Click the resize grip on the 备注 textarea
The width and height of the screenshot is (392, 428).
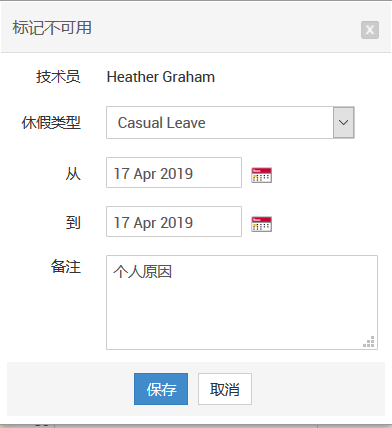[x=369, y=342]
